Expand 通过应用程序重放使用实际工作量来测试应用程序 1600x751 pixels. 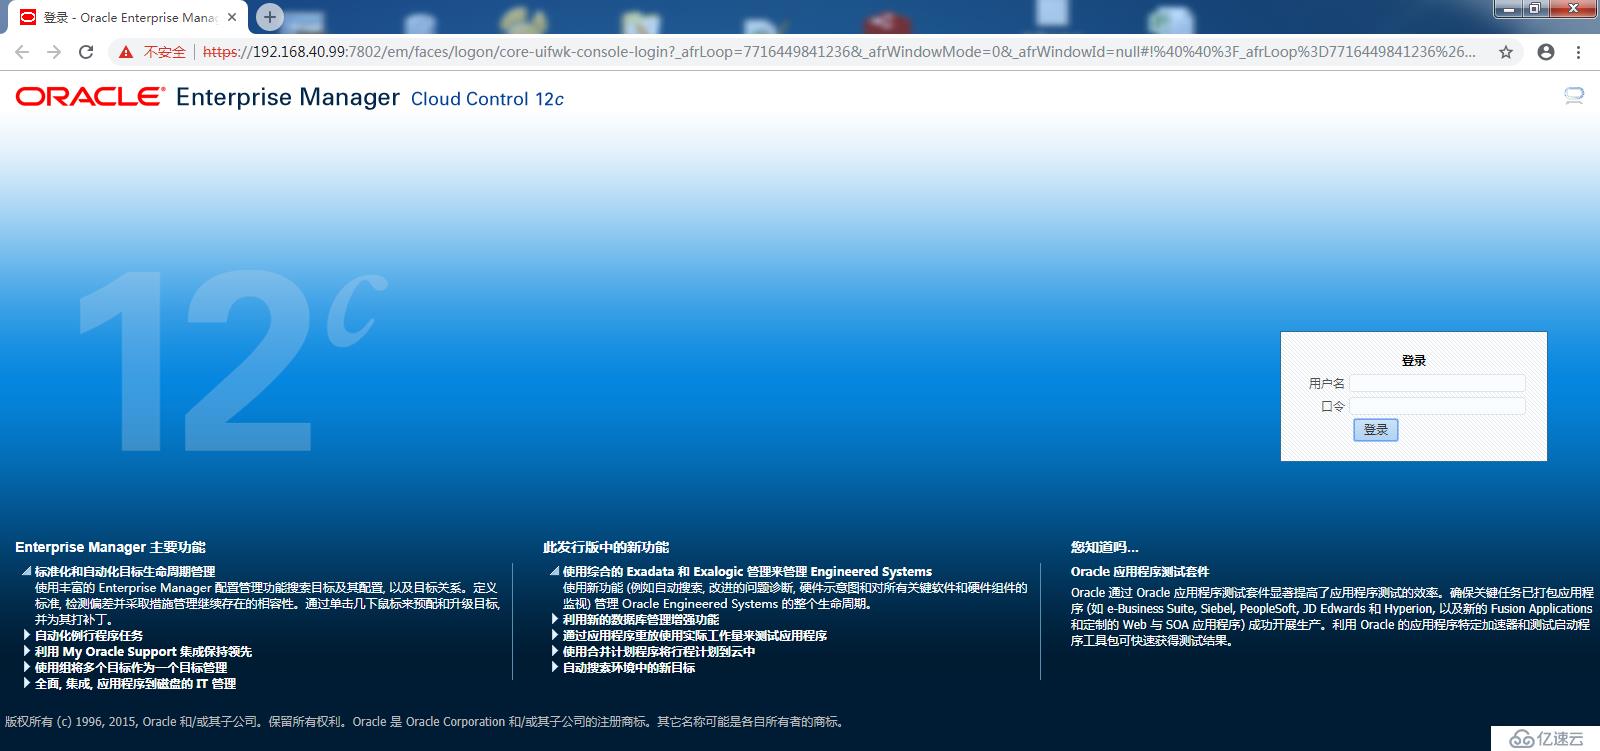554,635
